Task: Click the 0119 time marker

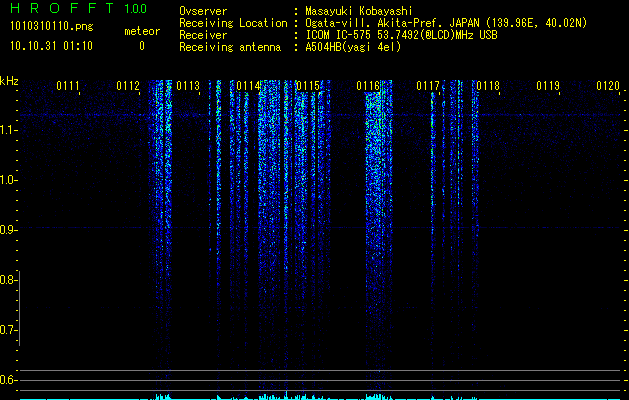Action: pos(548,86)
